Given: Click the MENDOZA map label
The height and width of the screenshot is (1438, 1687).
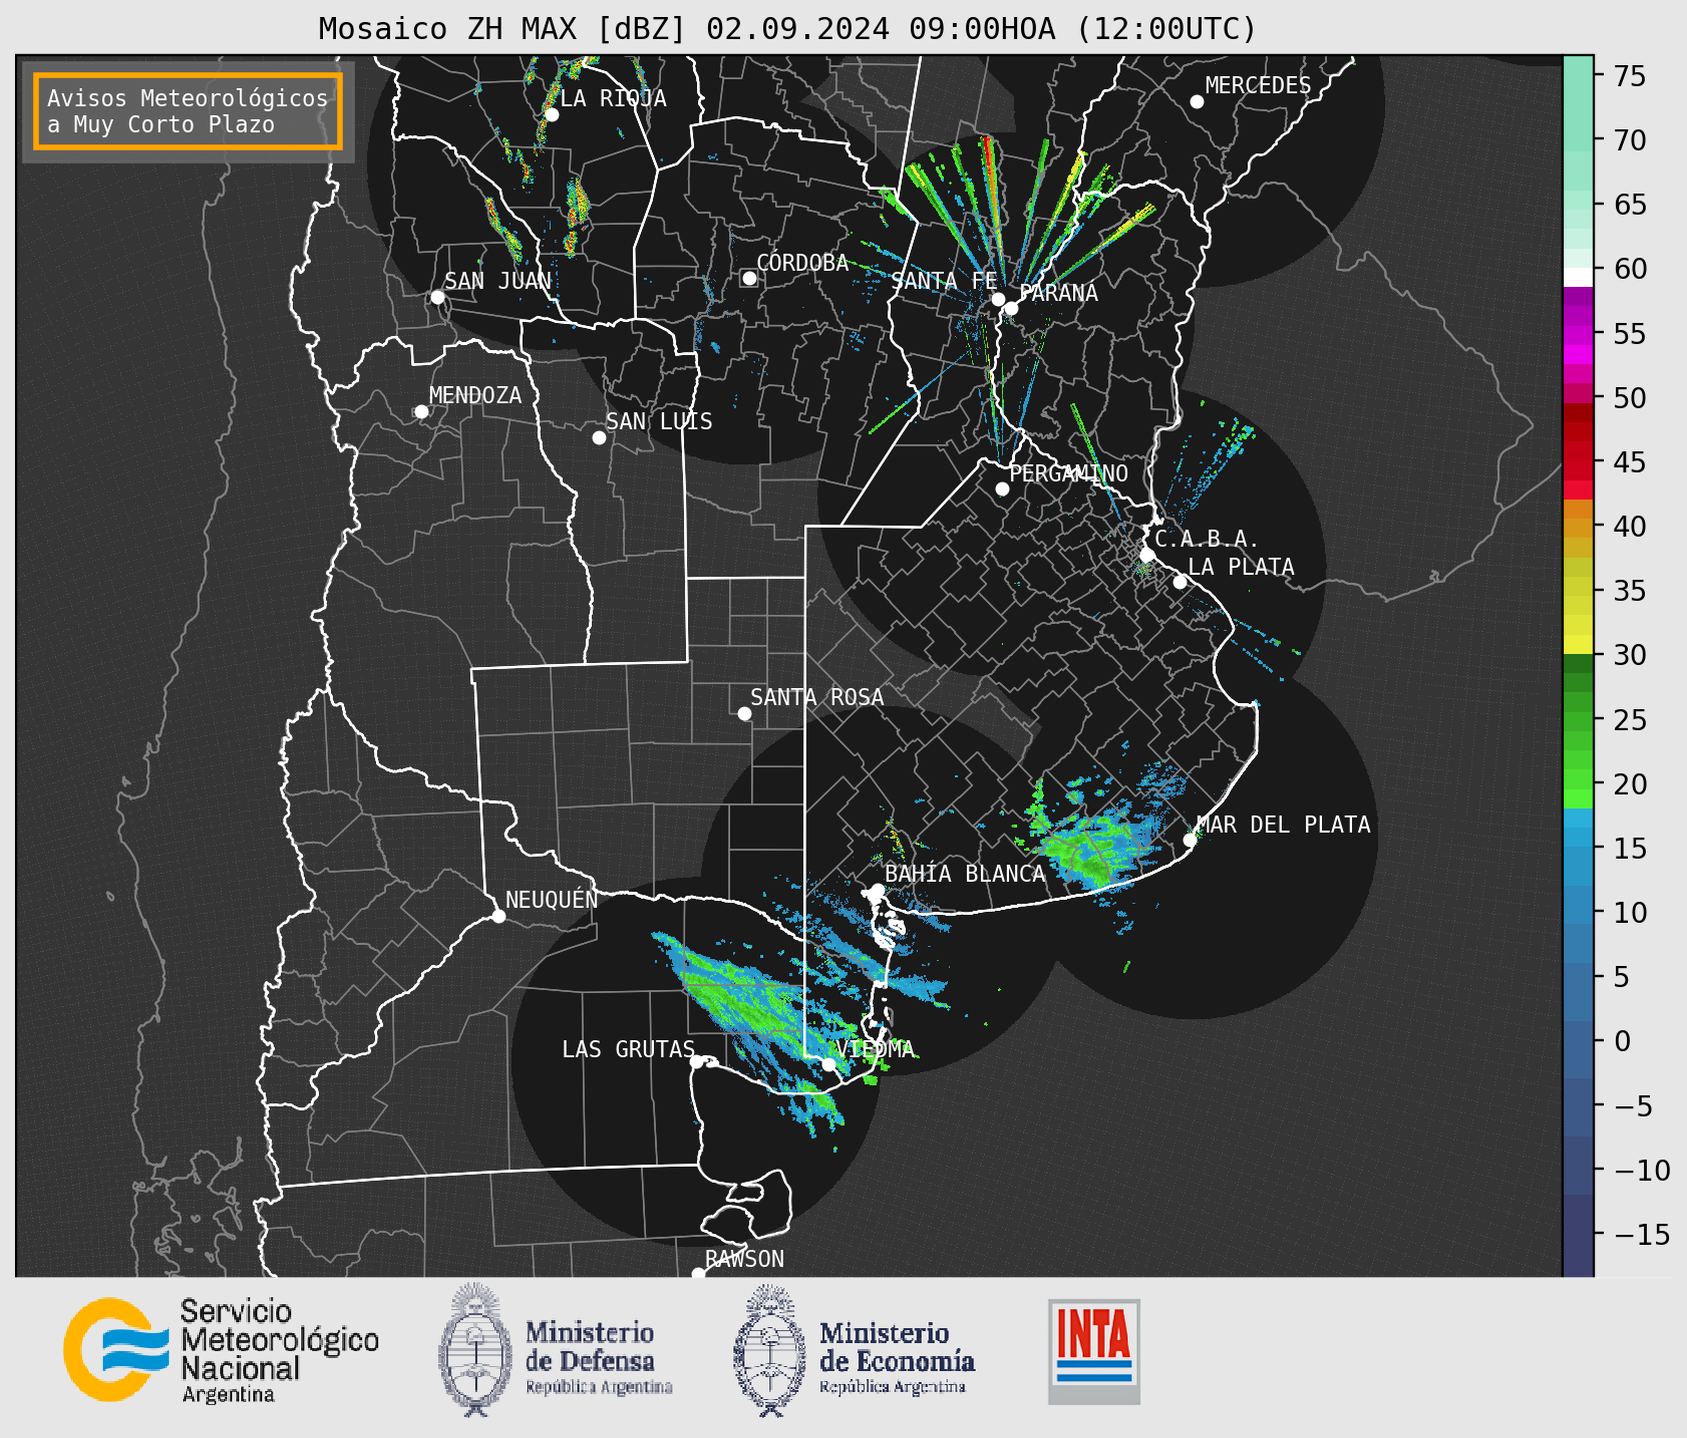Looking at the screenshot, I should coord(475,395).
